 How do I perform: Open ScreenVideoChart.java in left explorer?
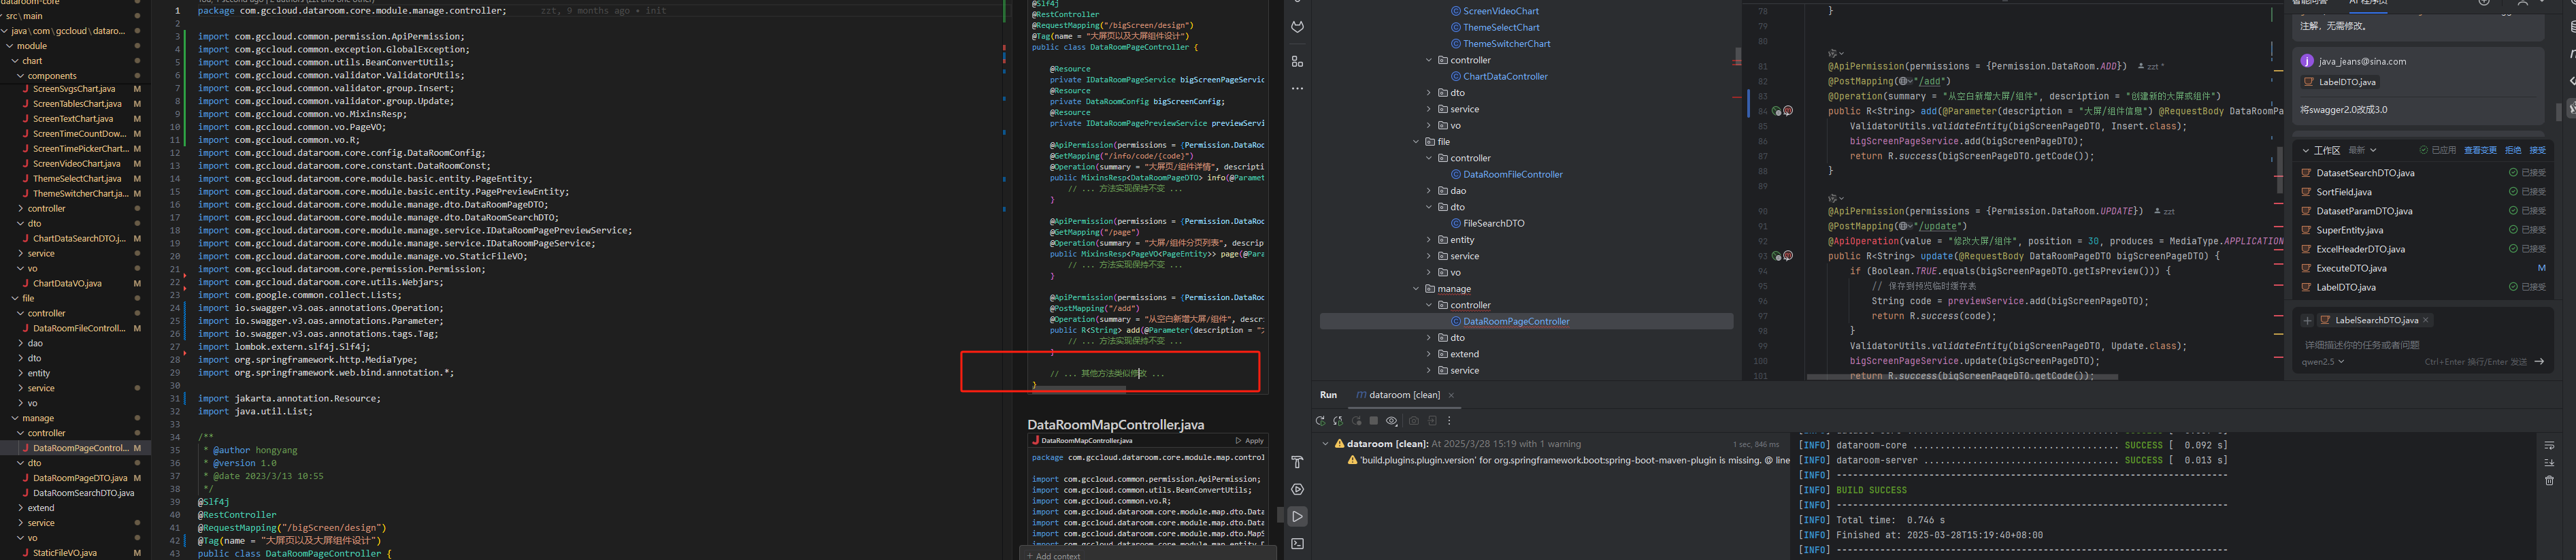coord(76,164)
